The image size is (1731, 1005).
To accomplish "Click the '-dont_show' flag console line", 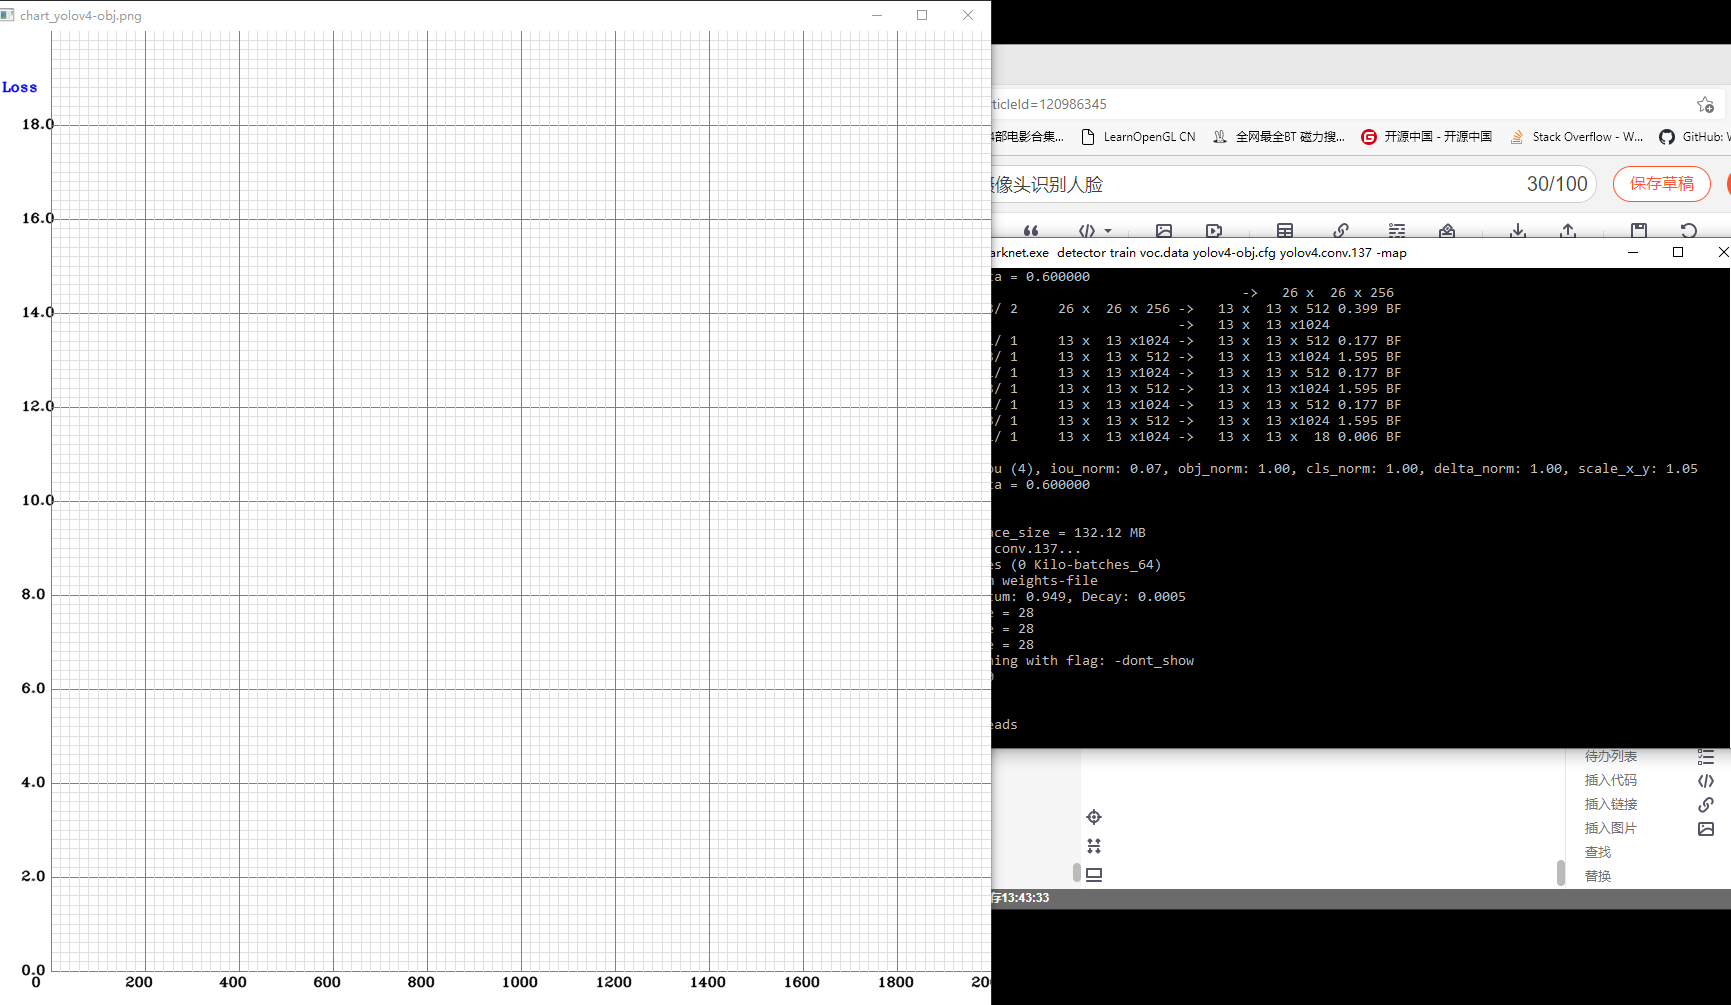I will click(x=1093, y=661).
